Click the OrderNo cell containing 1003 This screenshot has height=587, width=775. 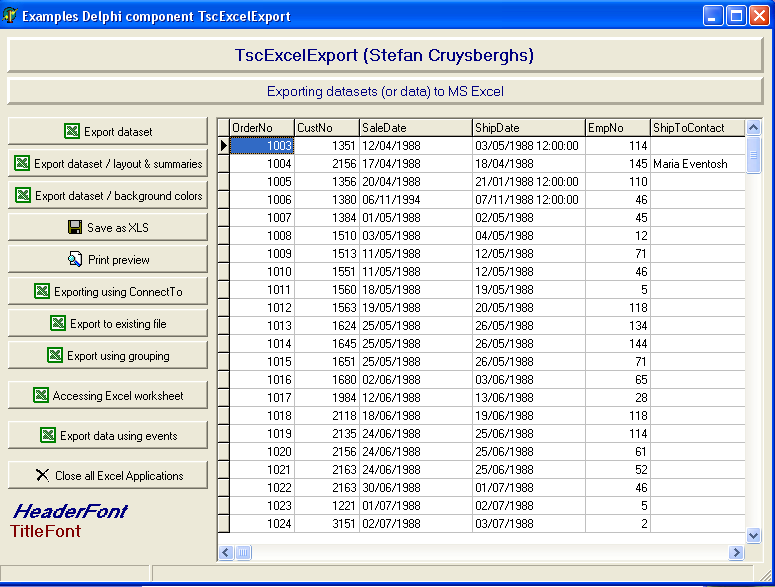point(262,146)
